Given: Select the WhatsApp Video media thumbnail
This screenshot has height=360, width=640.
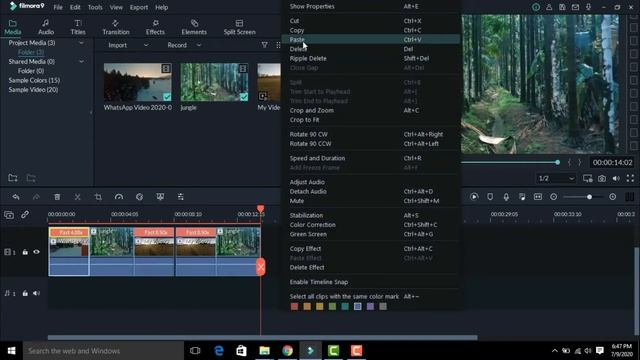Looking at the screenshot, I should [138, 82].
